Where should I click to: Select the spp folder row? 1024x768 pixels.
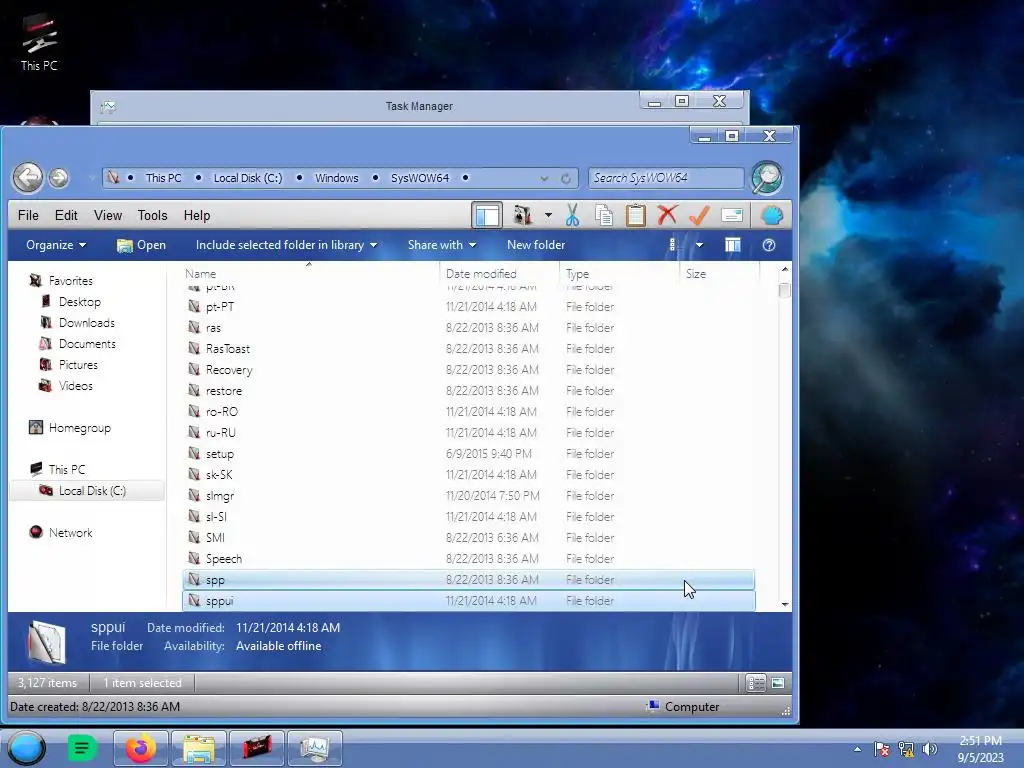coord(468,579)
